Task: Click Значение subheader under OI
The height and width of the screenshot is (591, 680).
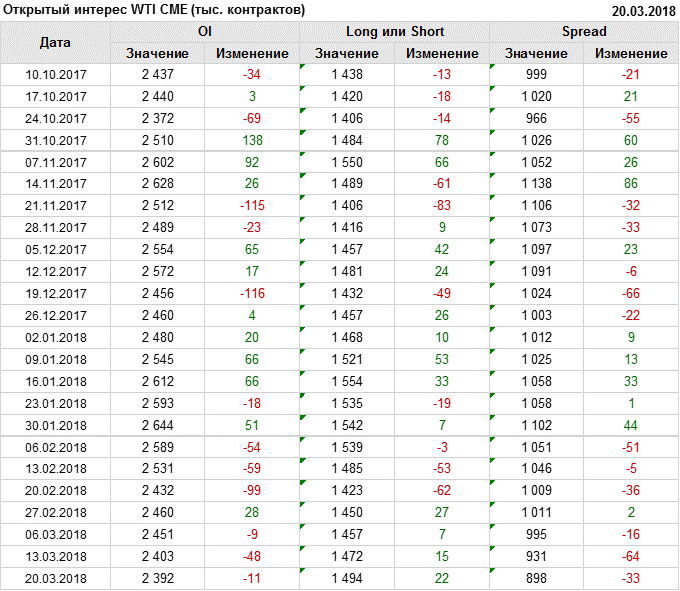Action: [157, 53]
